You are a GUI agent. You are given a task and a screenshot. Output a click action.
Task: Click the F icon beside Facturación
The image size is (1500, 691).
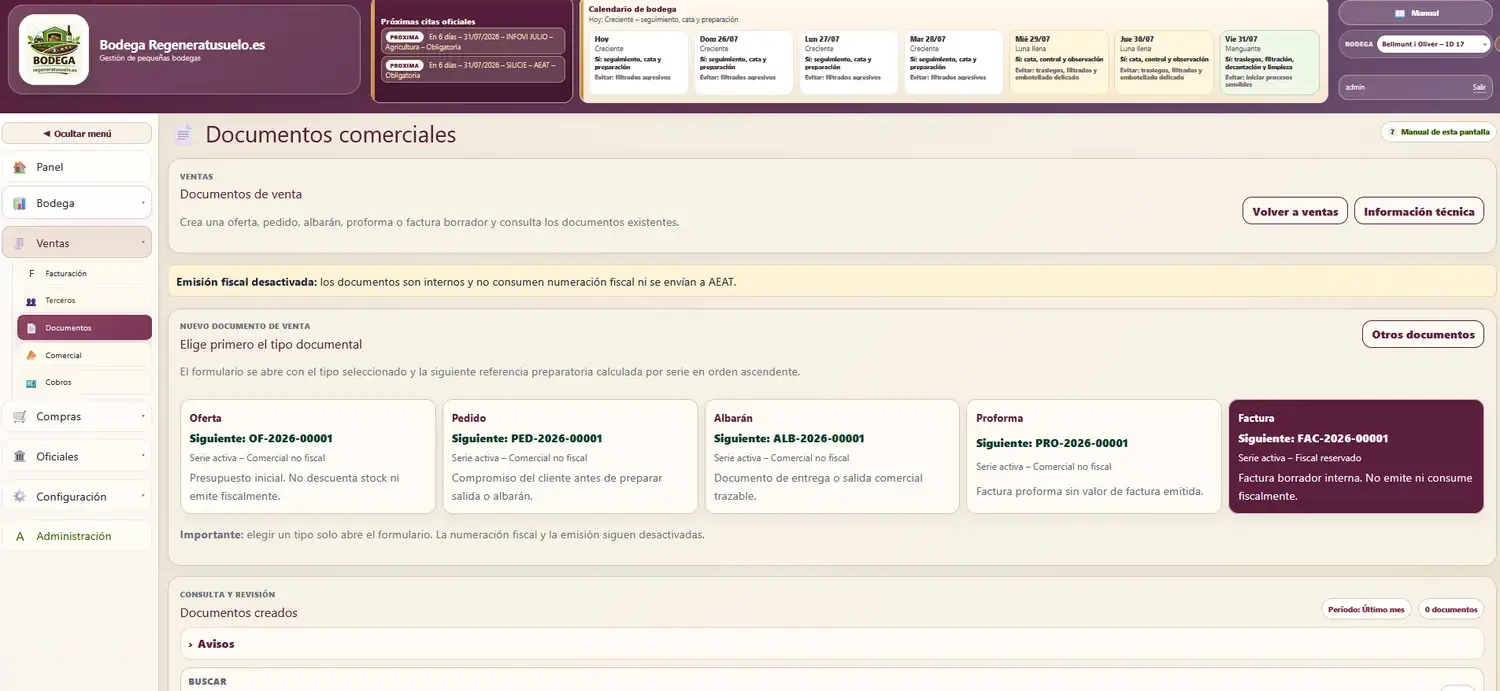[x=31, y=273]
